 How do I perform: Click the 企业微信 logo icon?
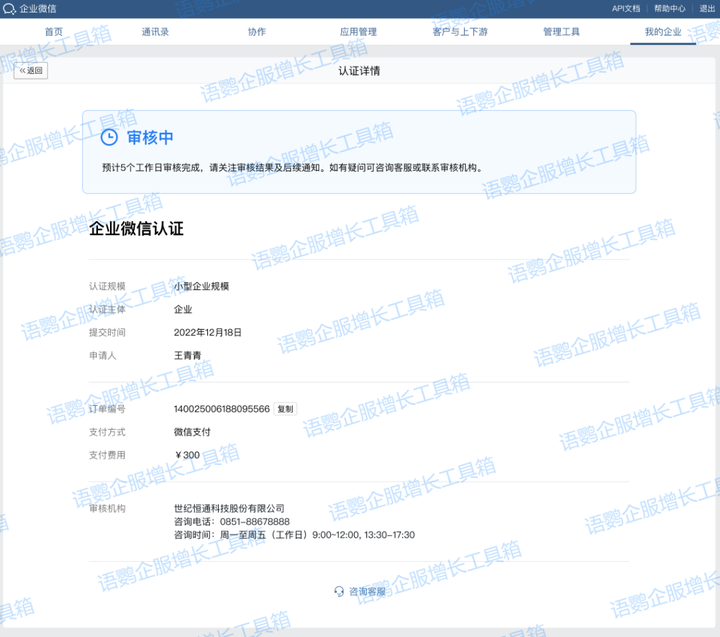tap(10, 9)
